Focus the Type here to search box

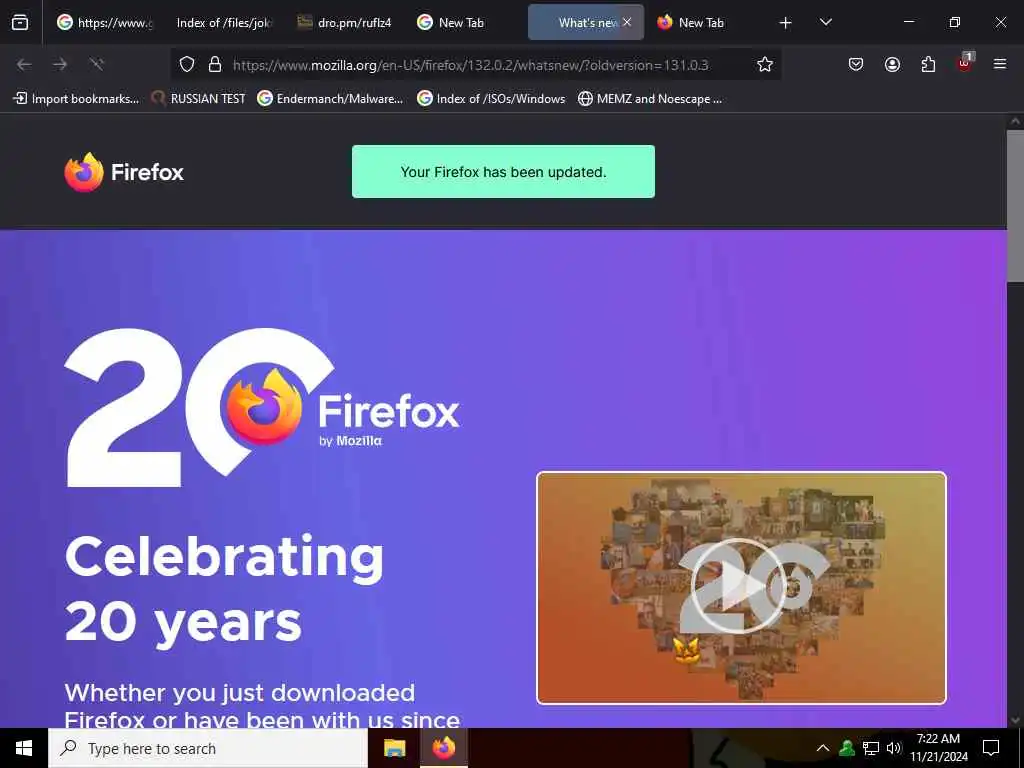click(208, 748)
